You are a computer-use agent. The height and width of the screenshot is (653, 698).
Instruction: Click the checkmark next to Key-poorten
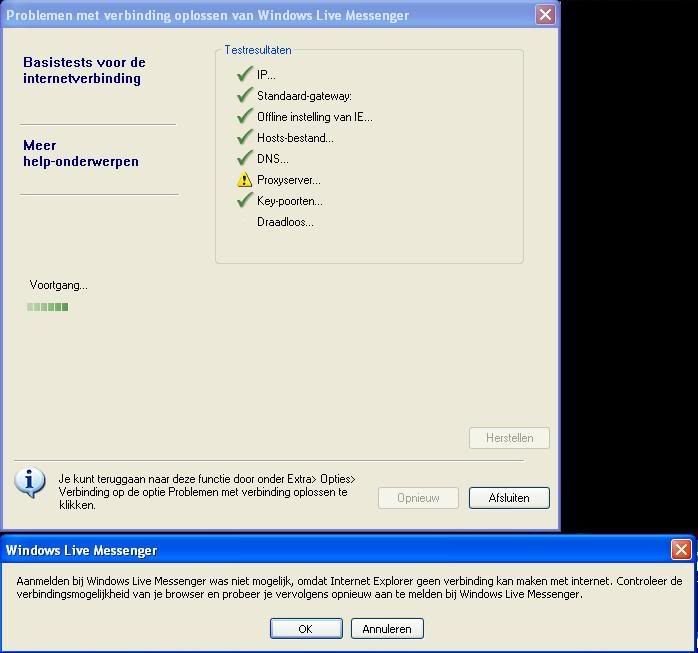244,200
